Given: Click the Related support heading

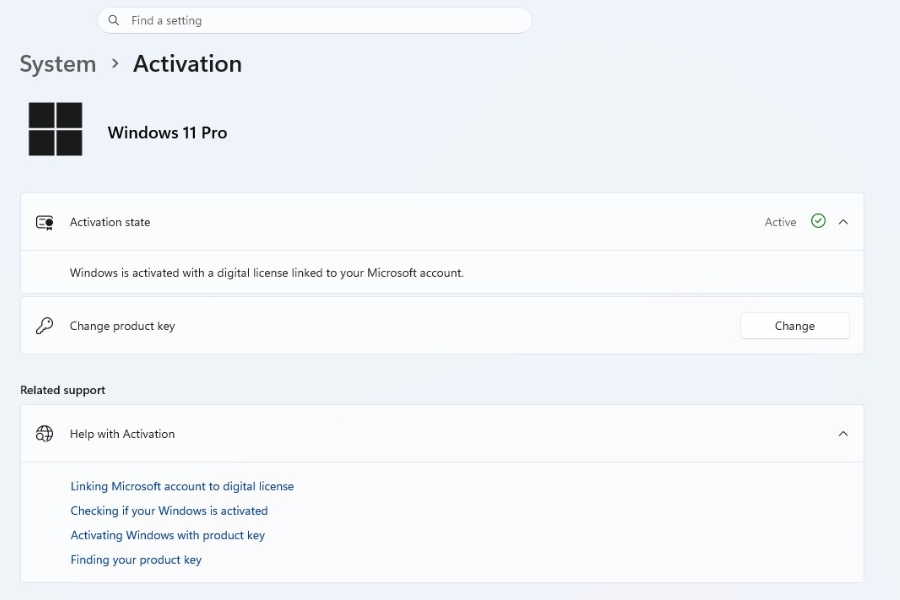Looking at the screenshot, I should click(63, 390).
